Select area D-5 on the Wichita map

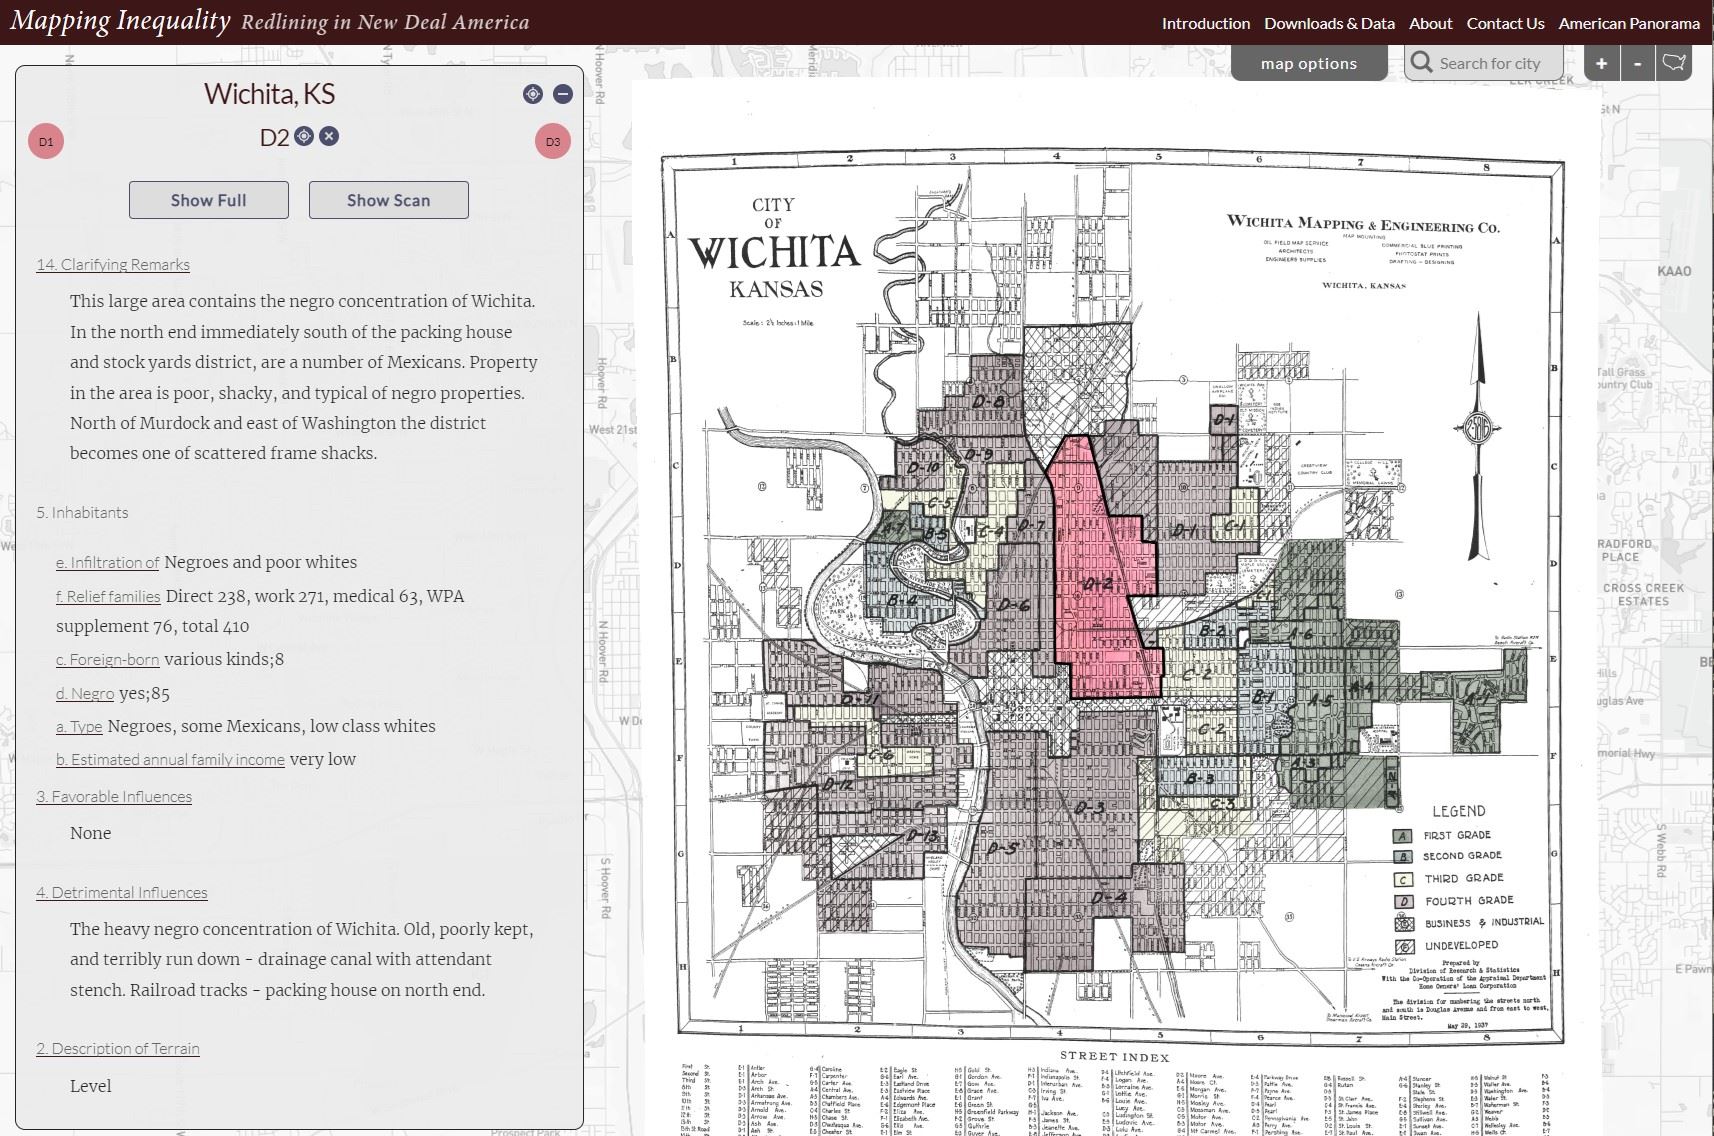click(1001, 848)
